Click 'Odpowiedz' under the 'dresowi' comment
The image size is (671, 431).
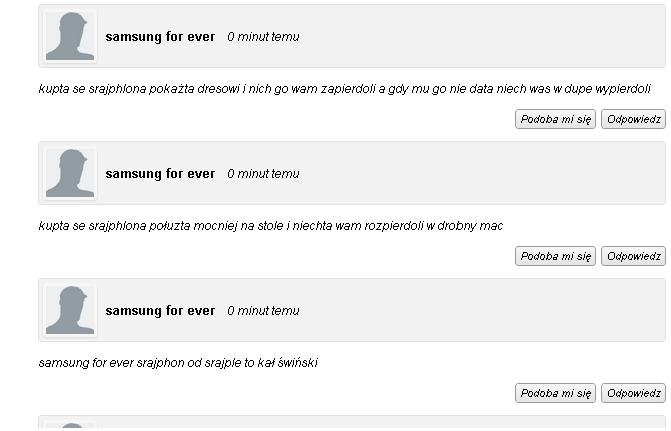tap(633, 119)
